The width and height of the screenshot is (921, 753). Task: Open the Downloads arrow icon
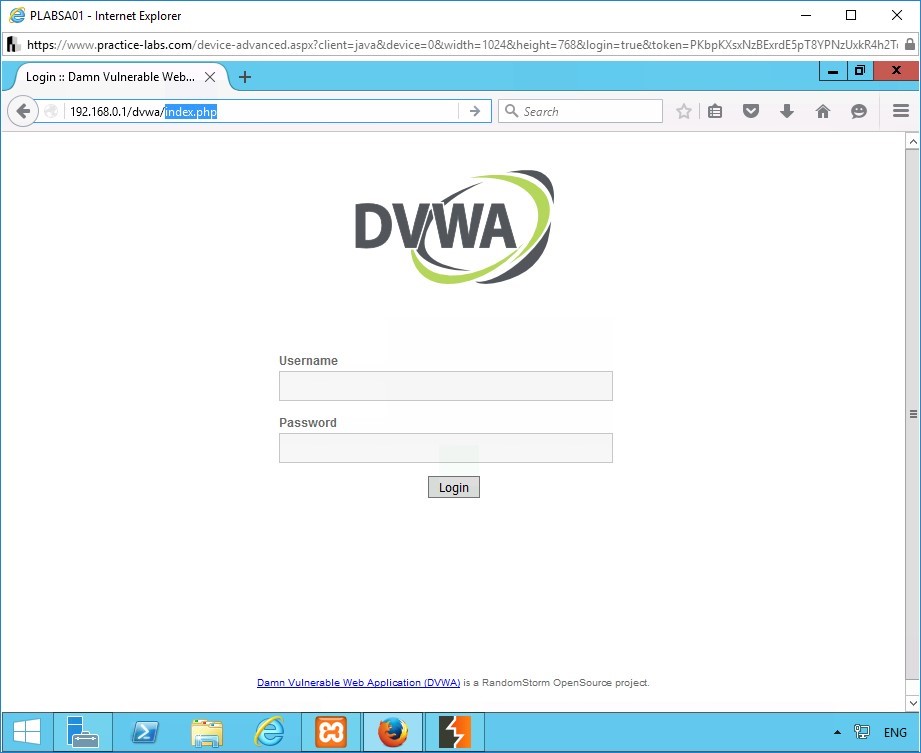coord(787,112)
